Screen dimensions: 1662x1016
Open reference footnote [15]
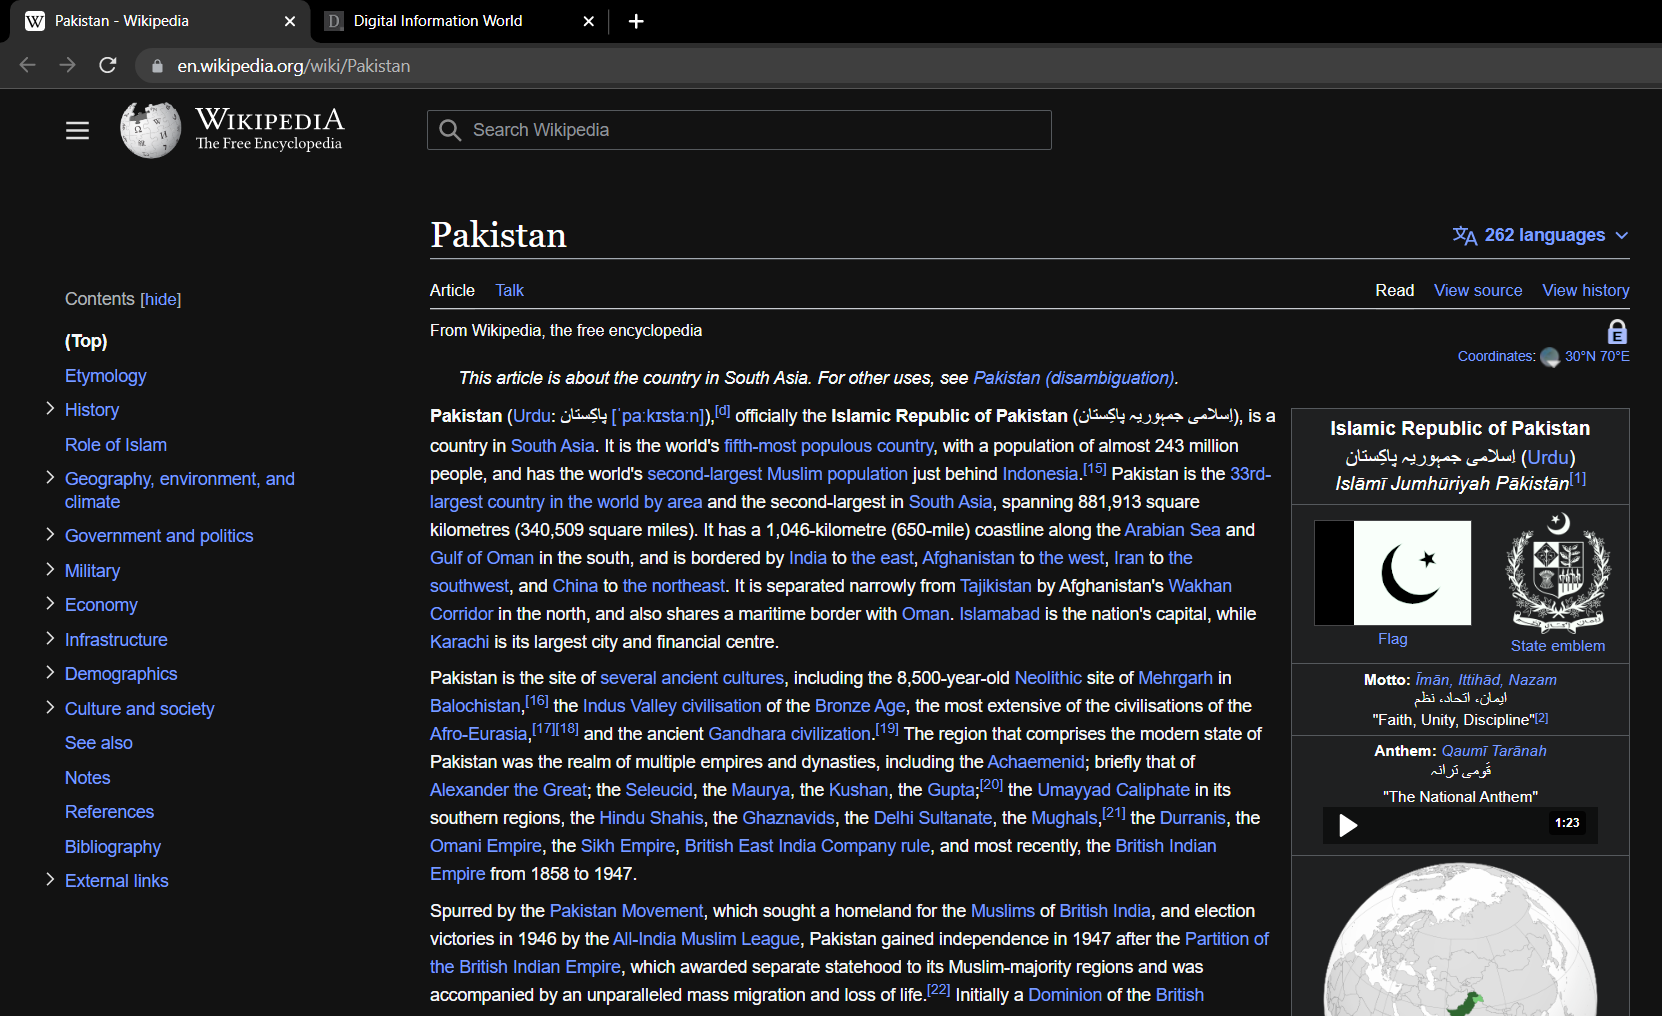(x=1095, y=468)
